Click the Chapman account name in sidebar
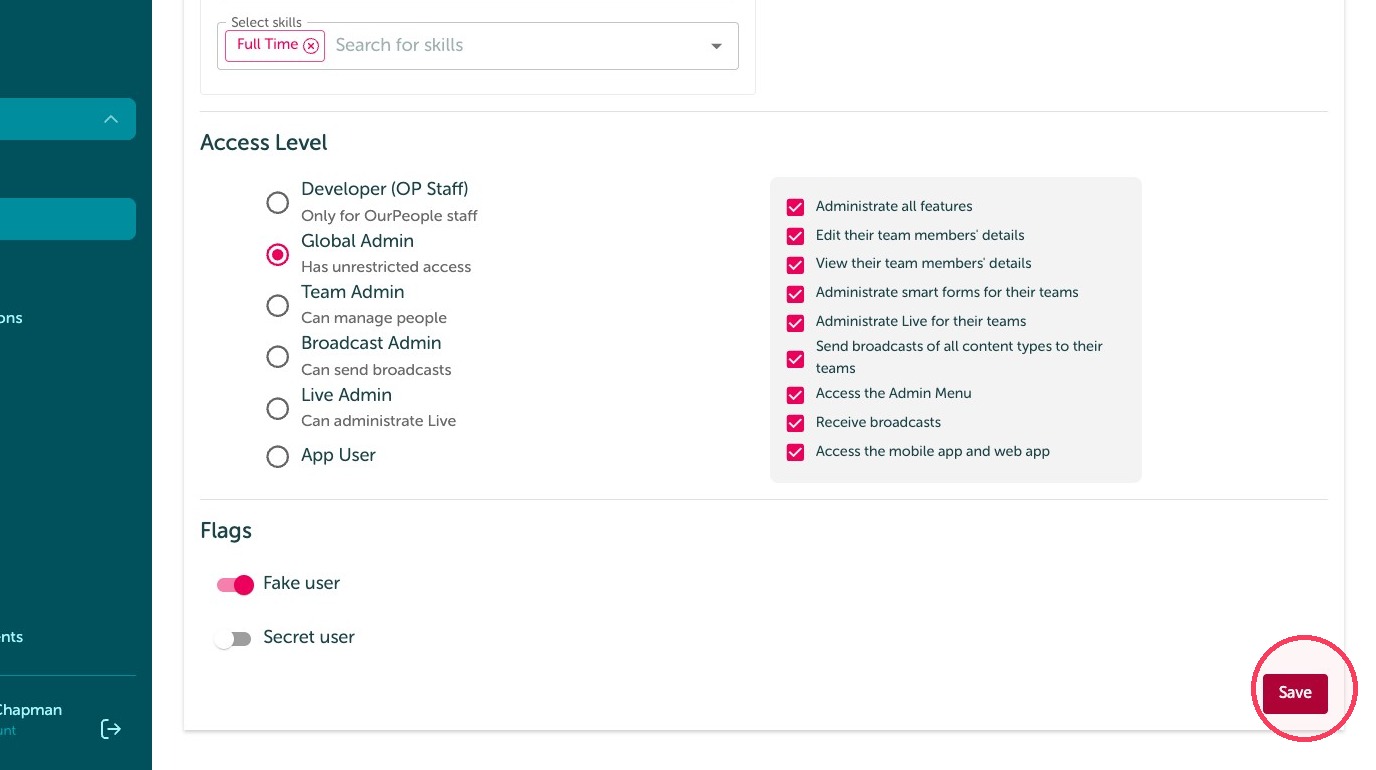 (x=31, y=710)
